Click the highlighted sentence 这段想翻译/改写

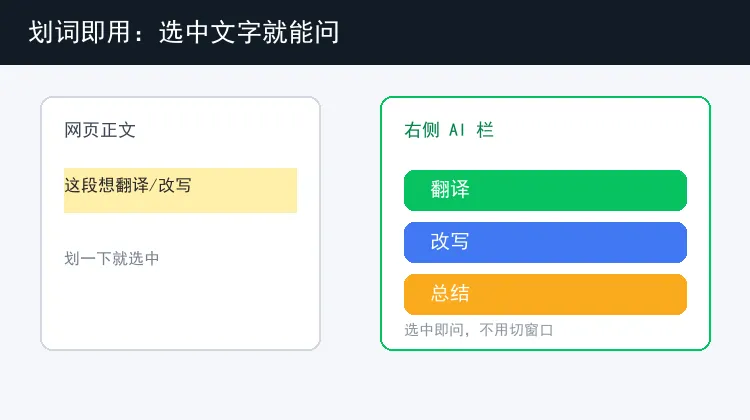(x=128, y=185)
